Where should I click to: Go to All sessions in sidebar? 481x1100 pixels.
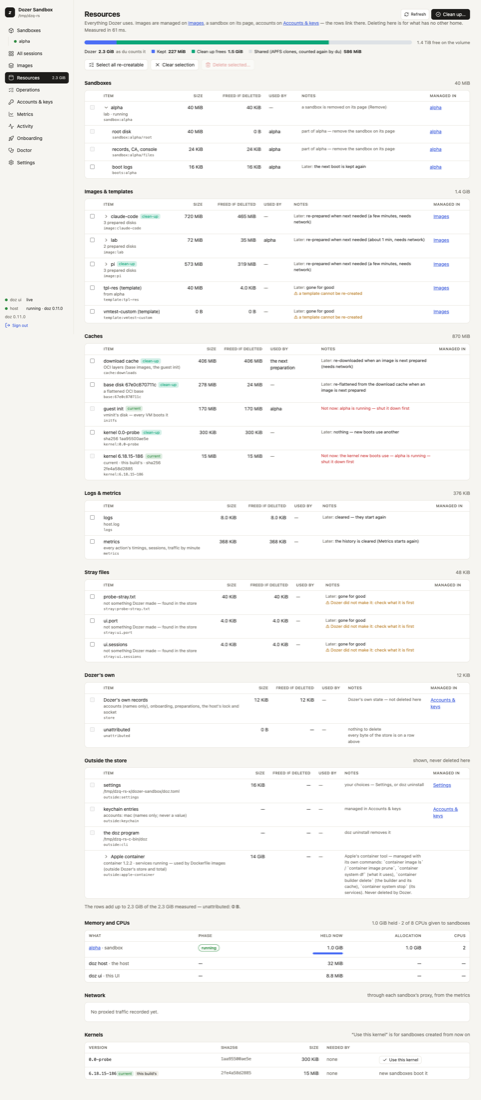click(36, 53)
